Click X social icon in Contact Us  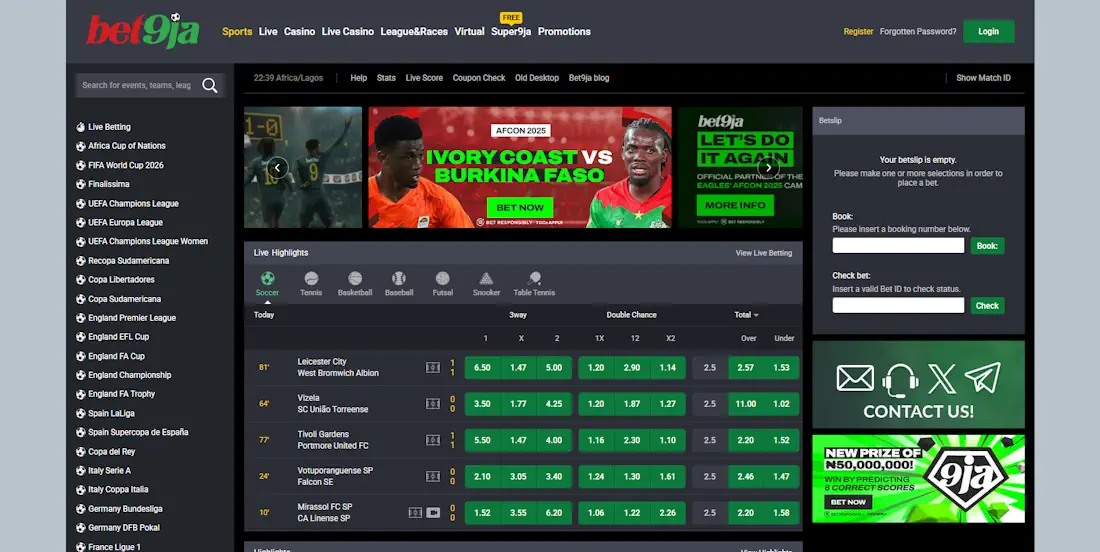(x=941, y=379)
